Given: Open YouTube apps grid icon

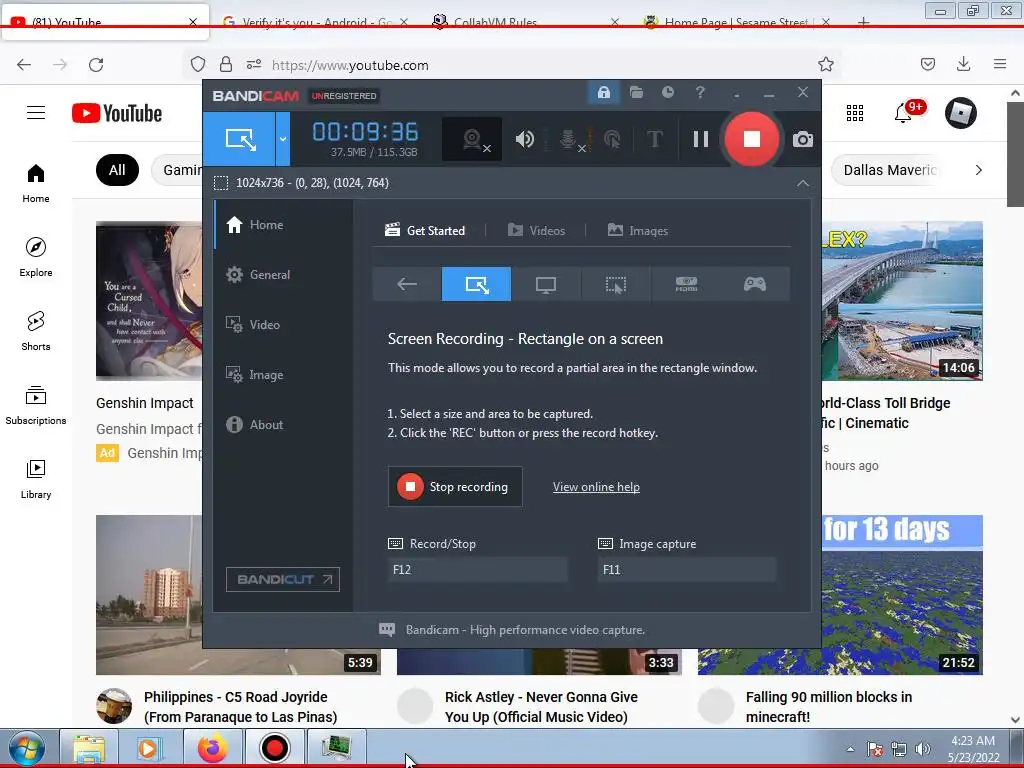Looking at the screenshot, I should 855,113.
